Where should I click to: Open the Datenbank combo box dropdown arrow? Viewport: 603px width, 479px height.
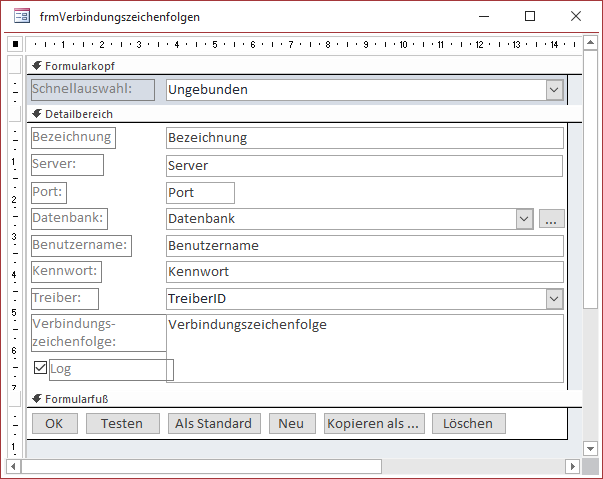point(524,219)
